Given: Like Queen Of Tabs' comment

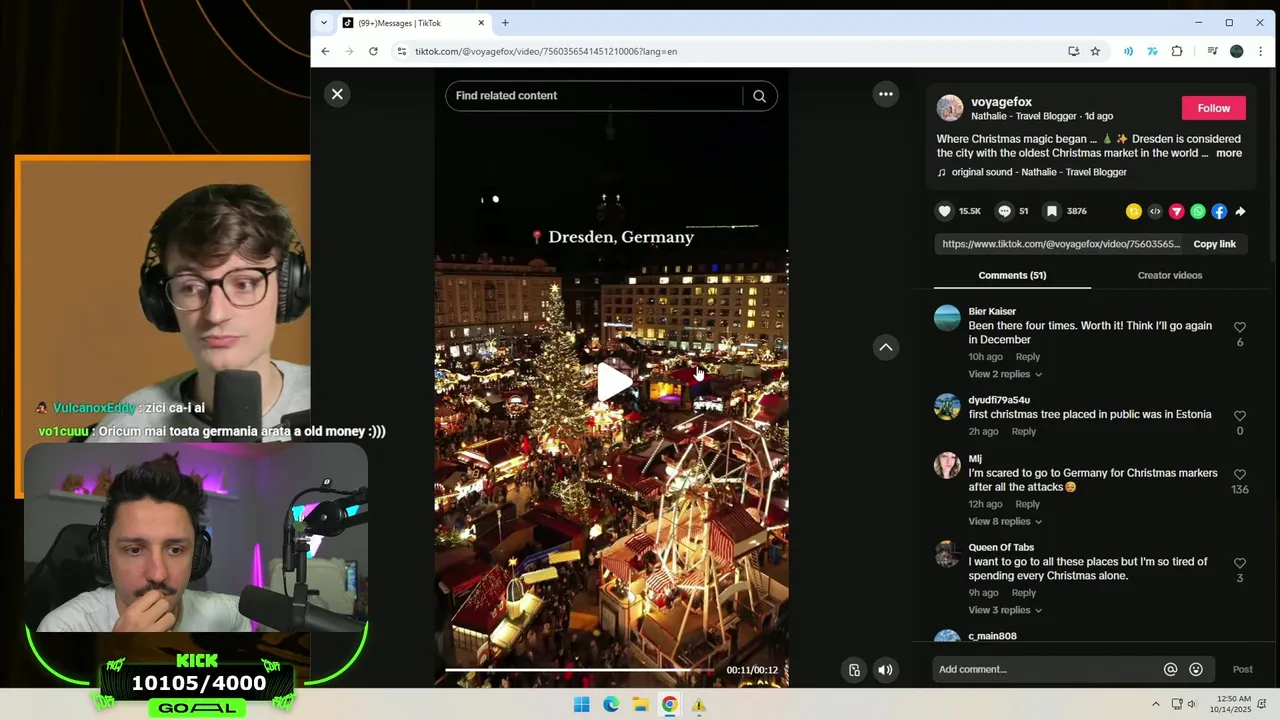Looking at the screenshot, I should click(x=1240, y=563).
